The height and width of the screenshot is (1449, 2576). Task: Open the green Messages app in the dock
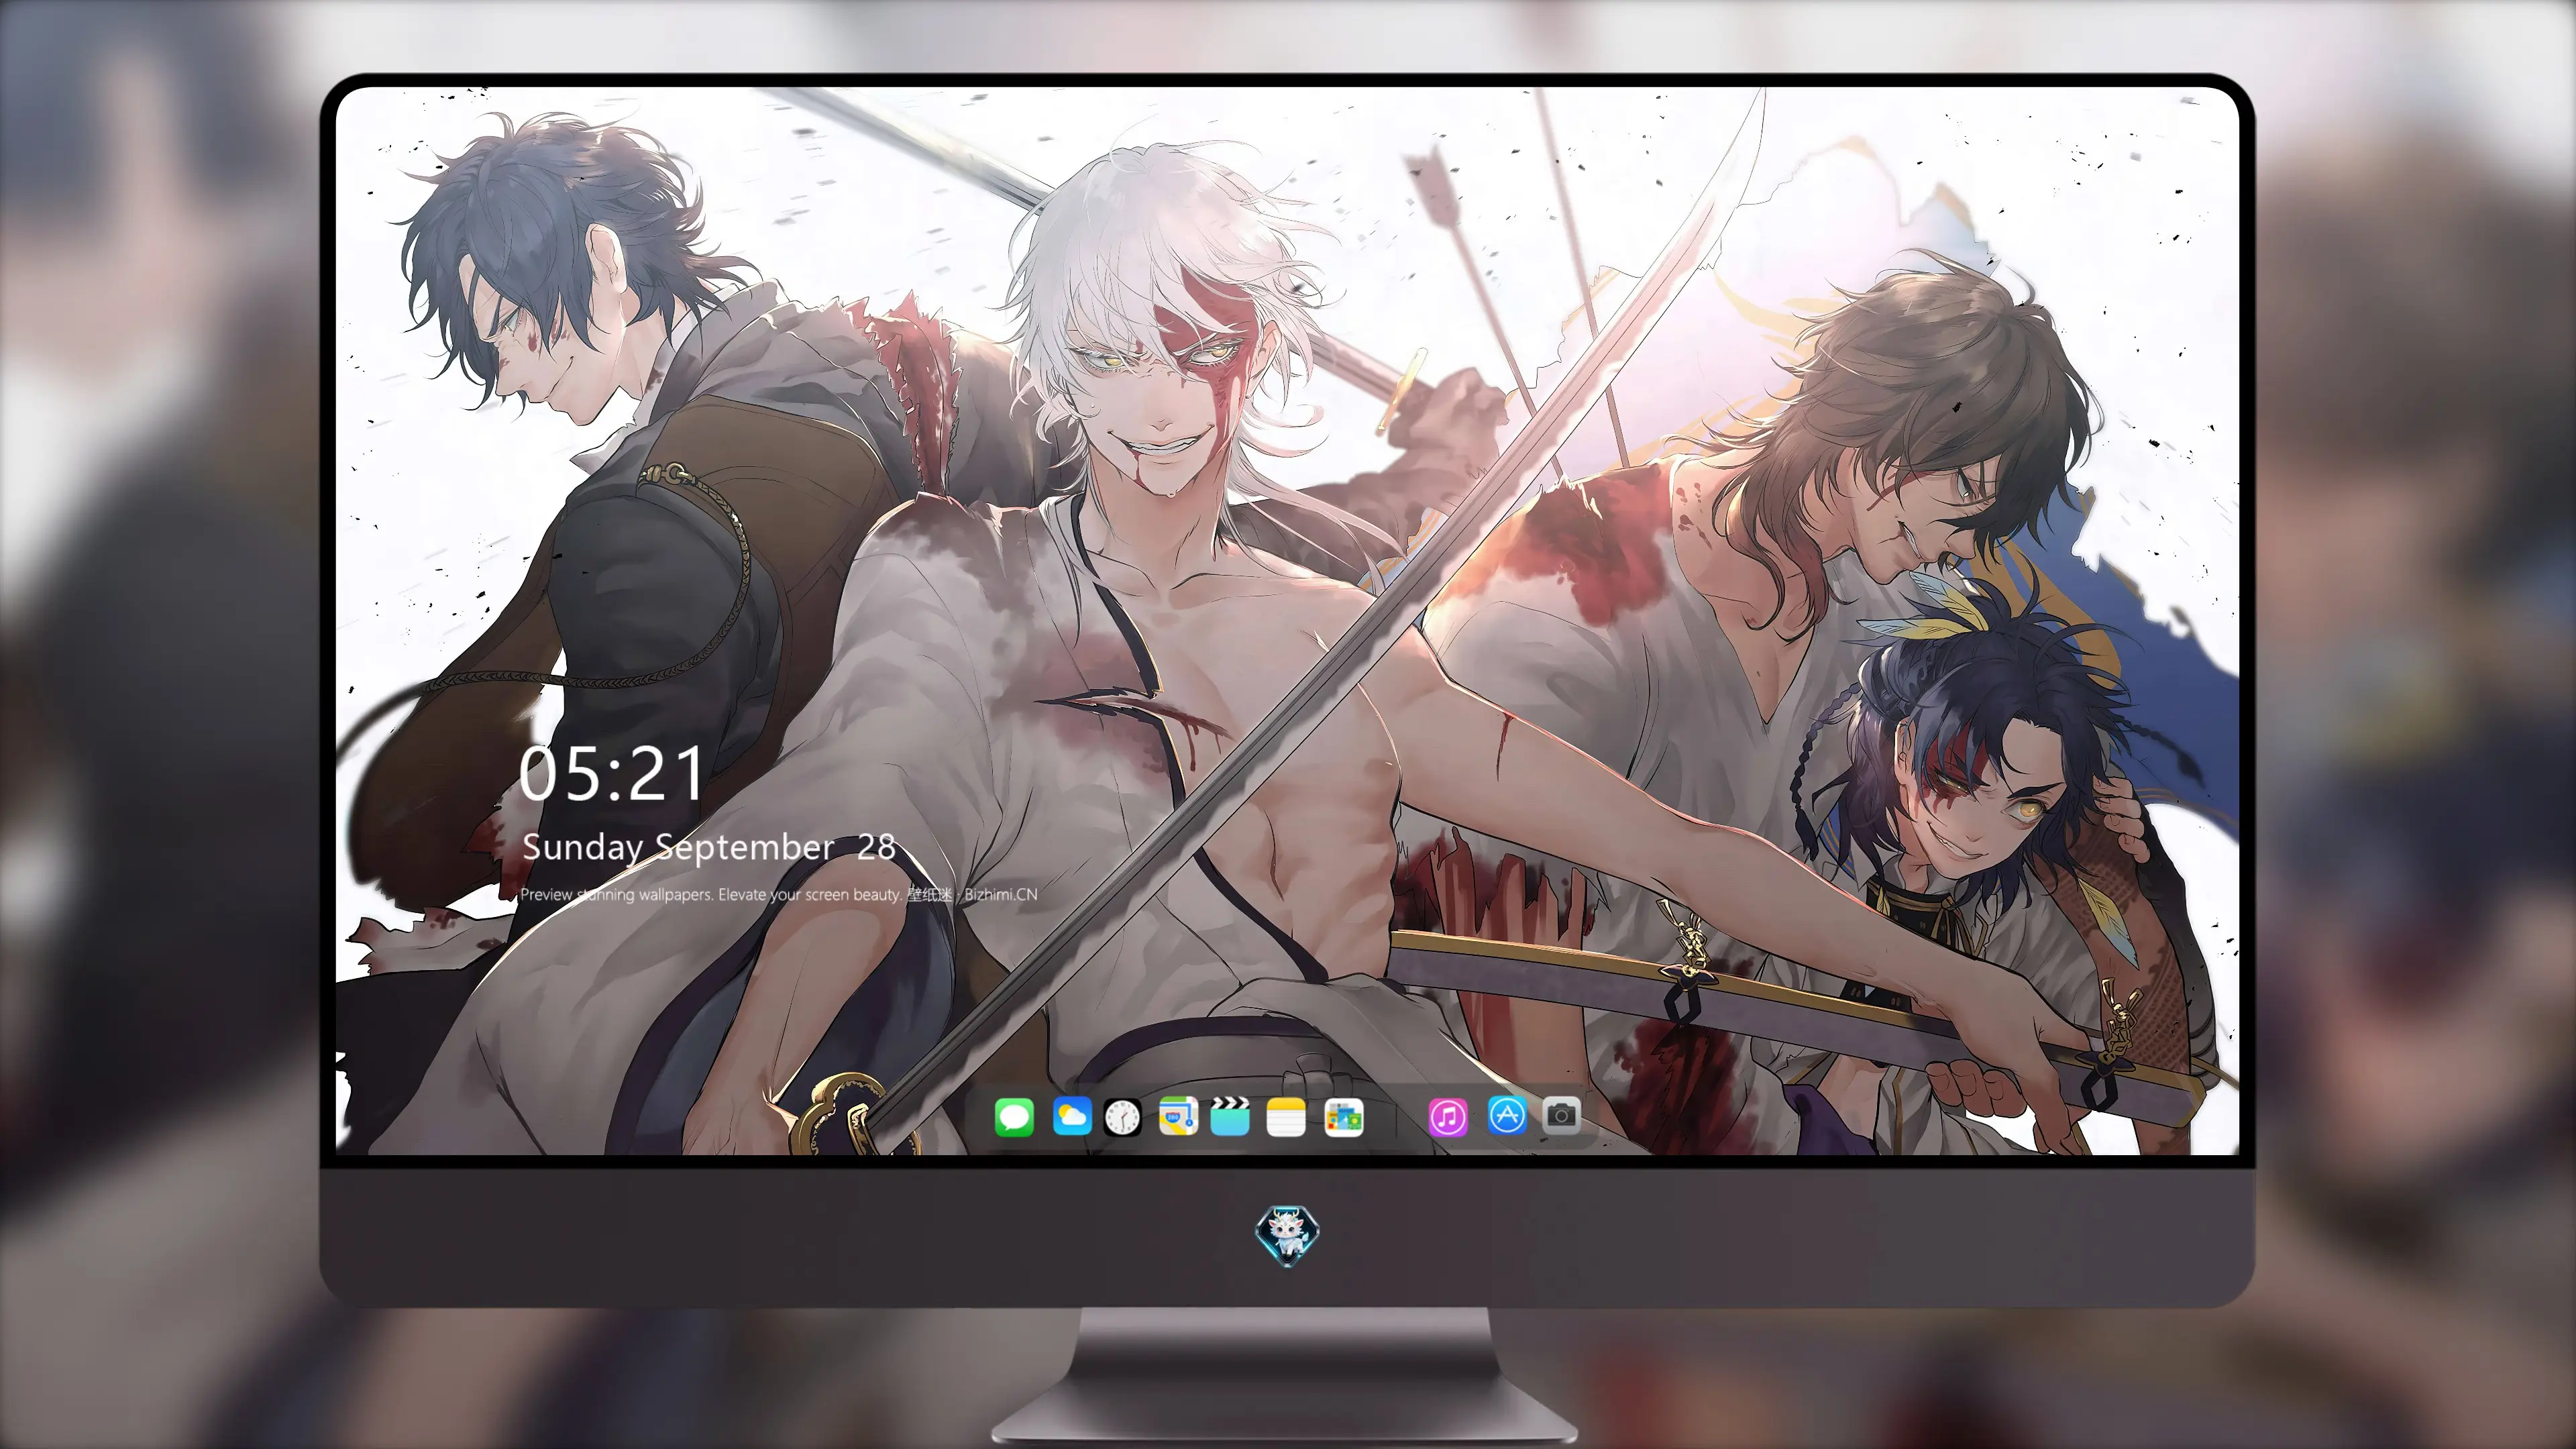tap(1014, 1117)
